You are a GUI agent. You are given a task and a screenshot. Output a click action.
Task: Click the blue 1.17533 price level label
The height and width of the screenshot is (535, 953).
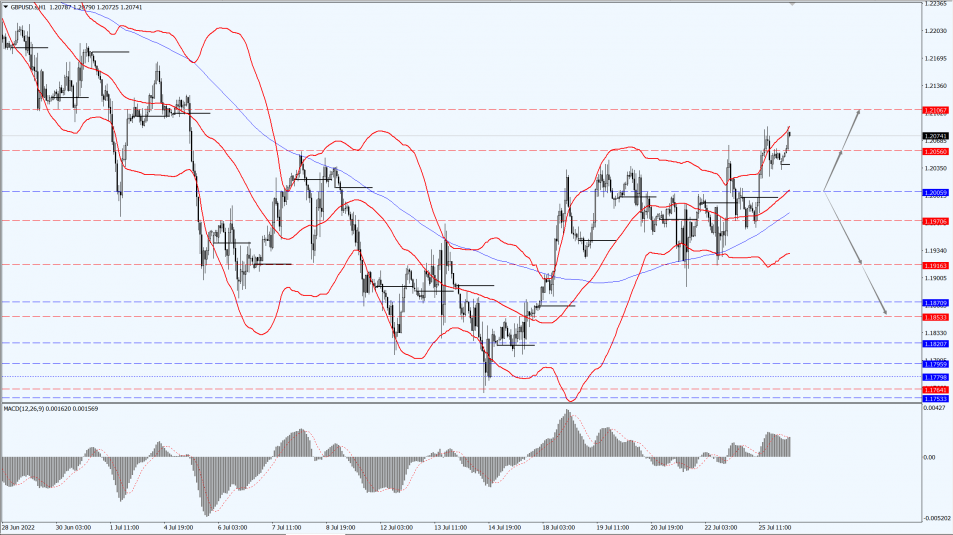tap(933, 398)
